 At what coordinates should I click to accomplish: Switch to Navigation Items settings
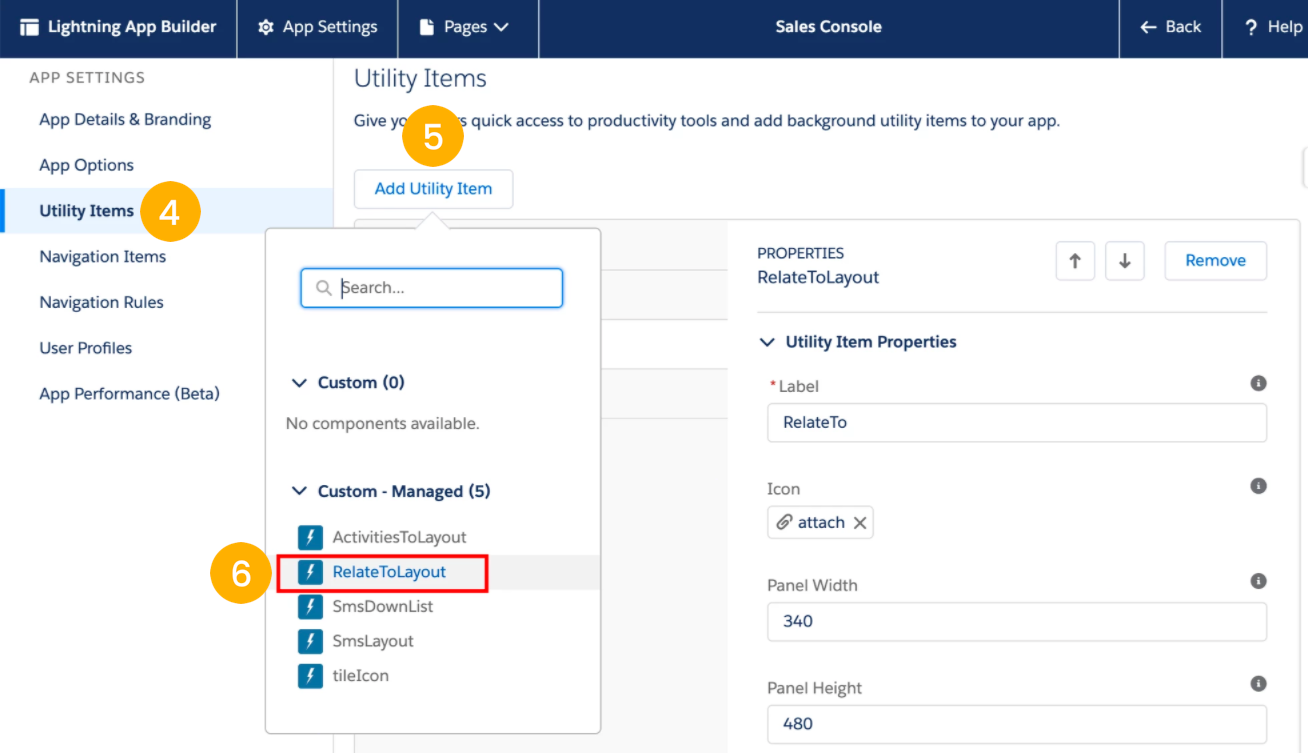[x=102, y=256]
